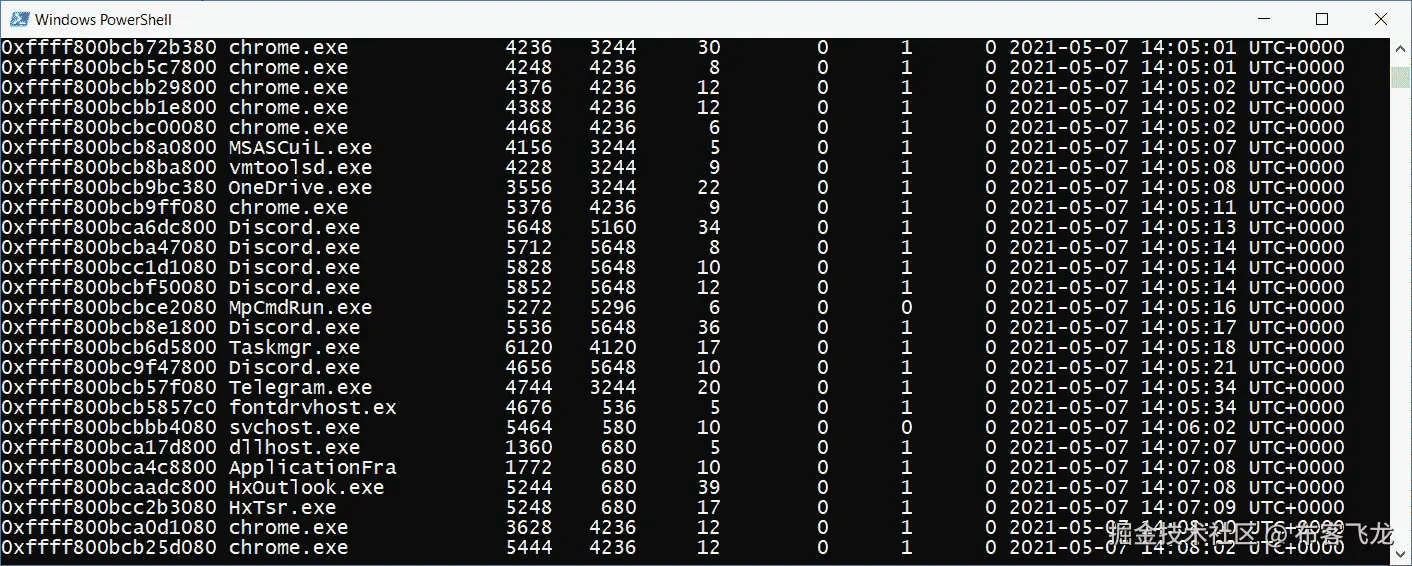Select offset 0xffff800bc9f47800
This screenshot has width=1412, height=566.
click(108, 367)
